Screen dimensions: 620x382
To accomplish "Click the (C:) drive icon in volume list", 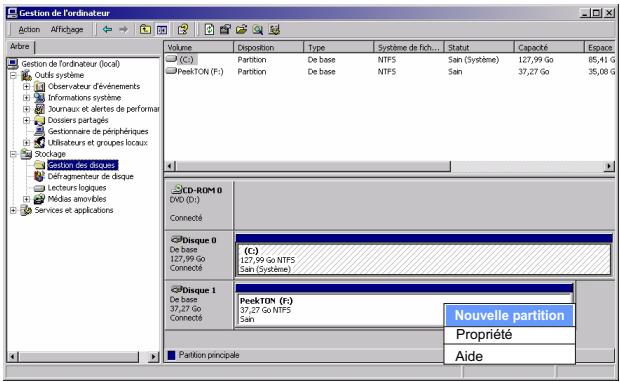I will tap(171, 59).
